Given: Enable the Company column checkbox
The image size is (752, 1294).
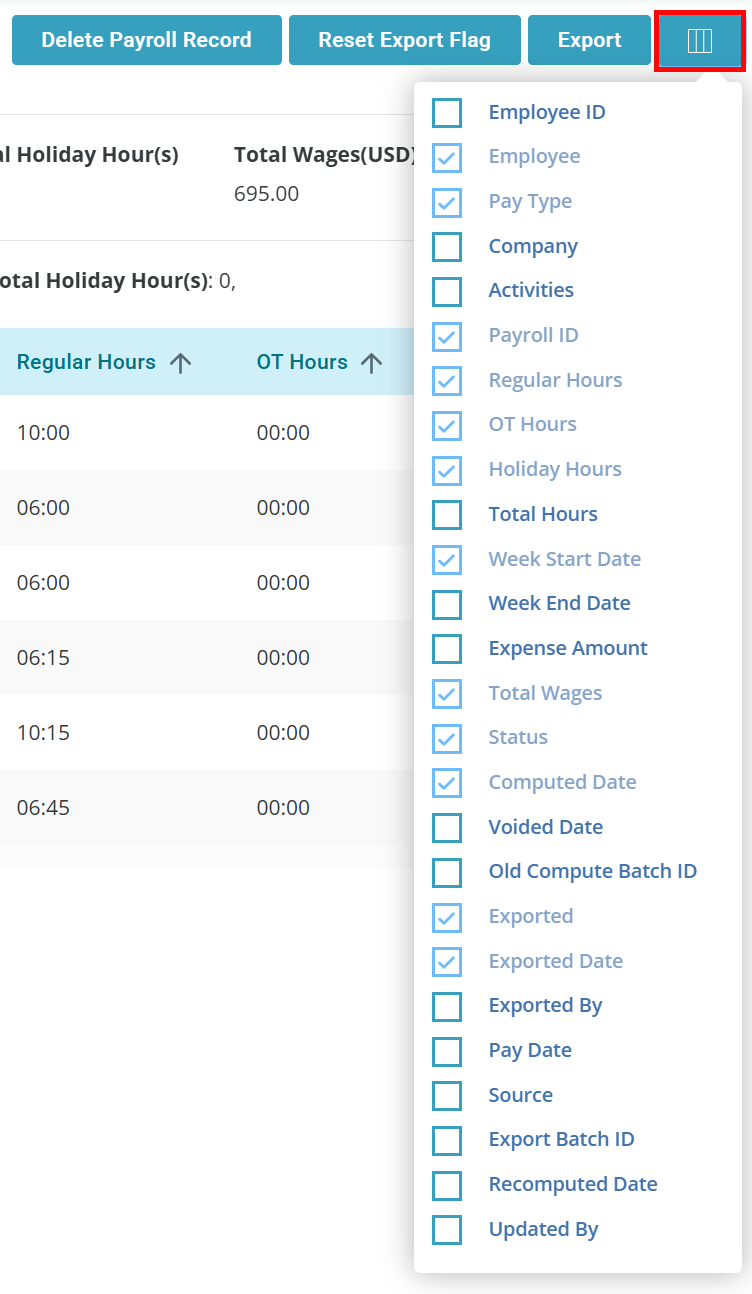Looking at the screenshot, I should click(x=447, y=246).
